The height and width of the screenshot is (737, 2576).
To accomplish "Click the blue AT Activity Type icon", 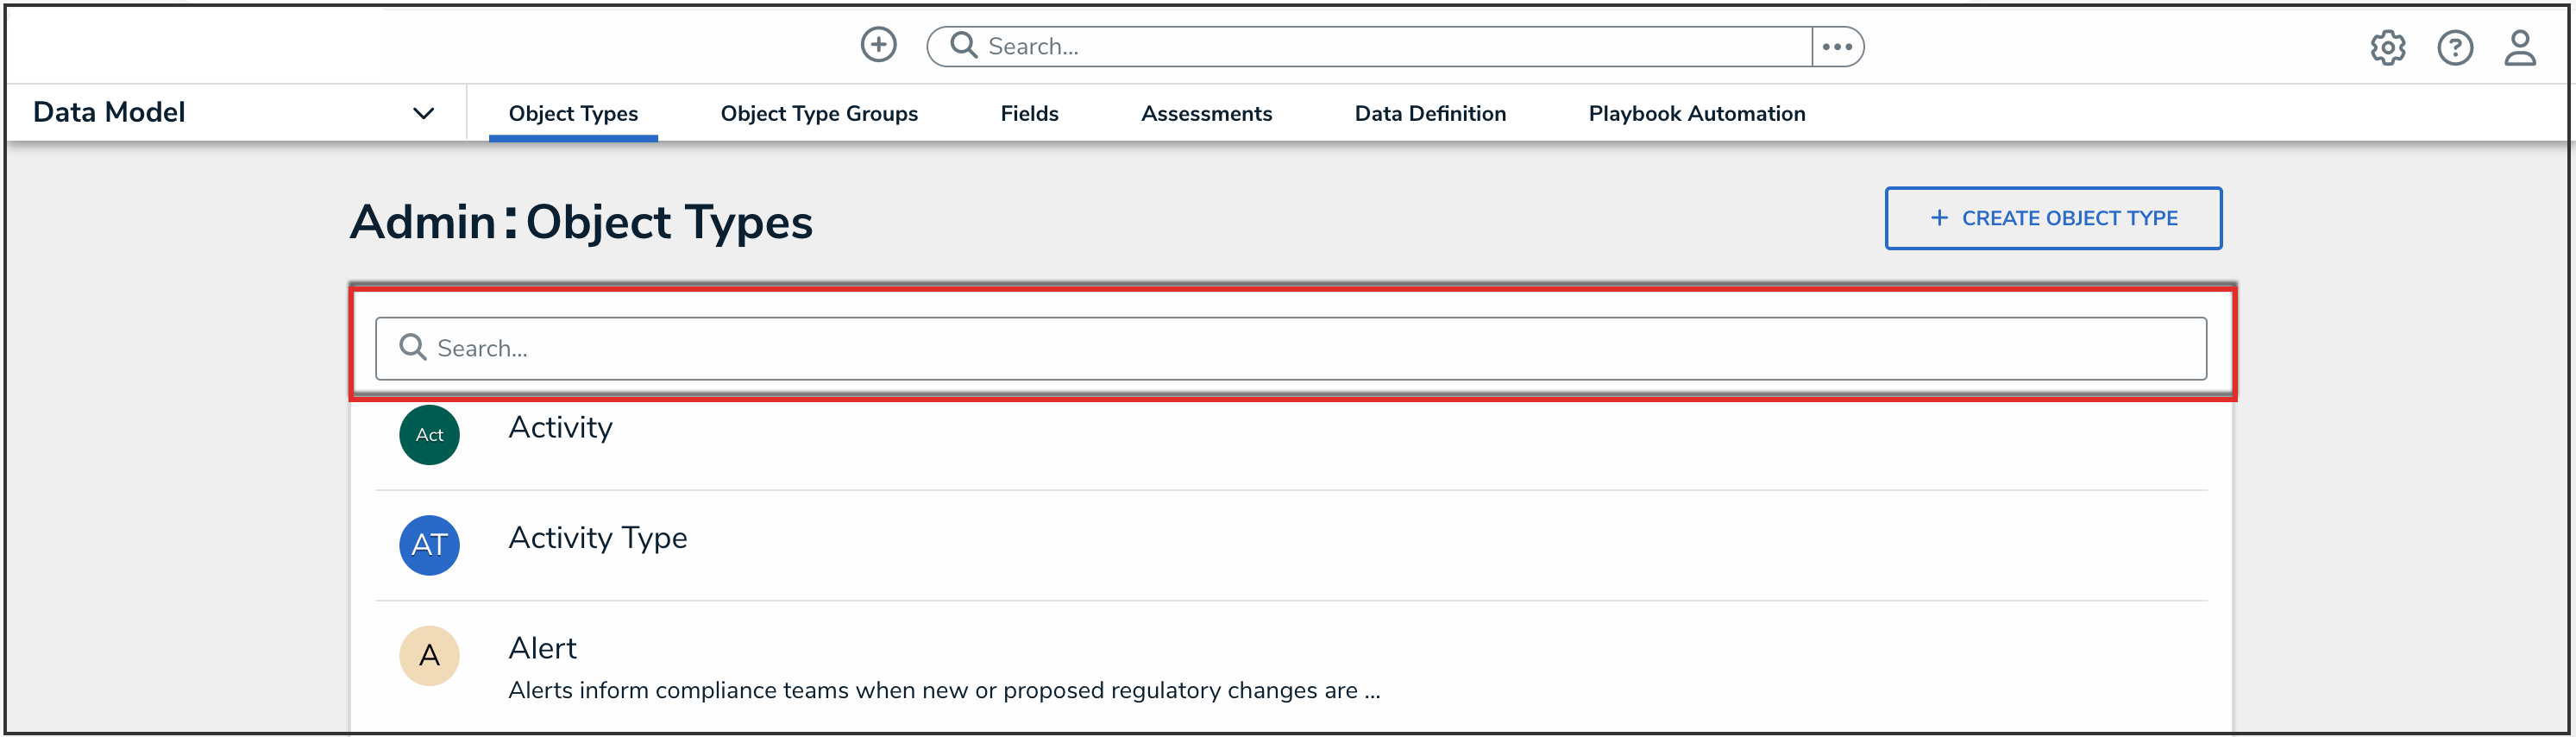I will coord(429,545).
